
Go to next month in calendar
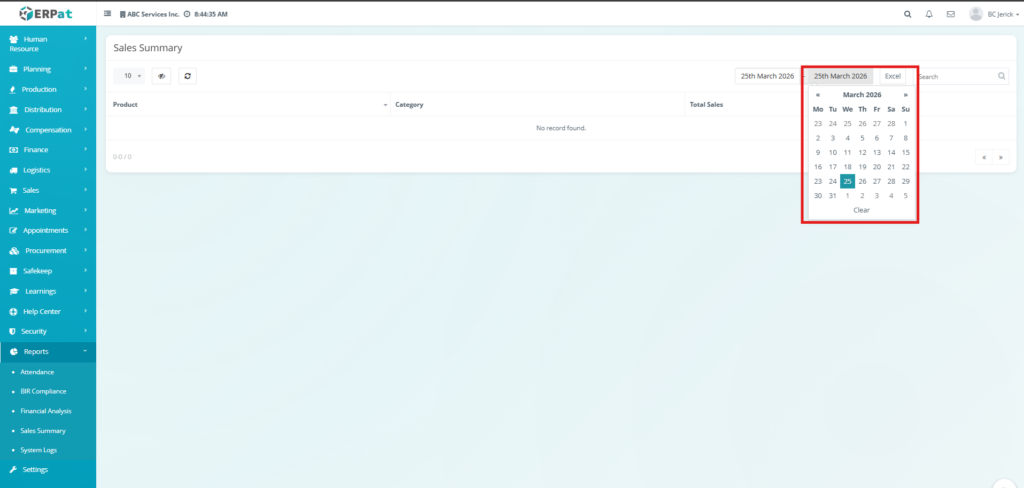[906, 94]
